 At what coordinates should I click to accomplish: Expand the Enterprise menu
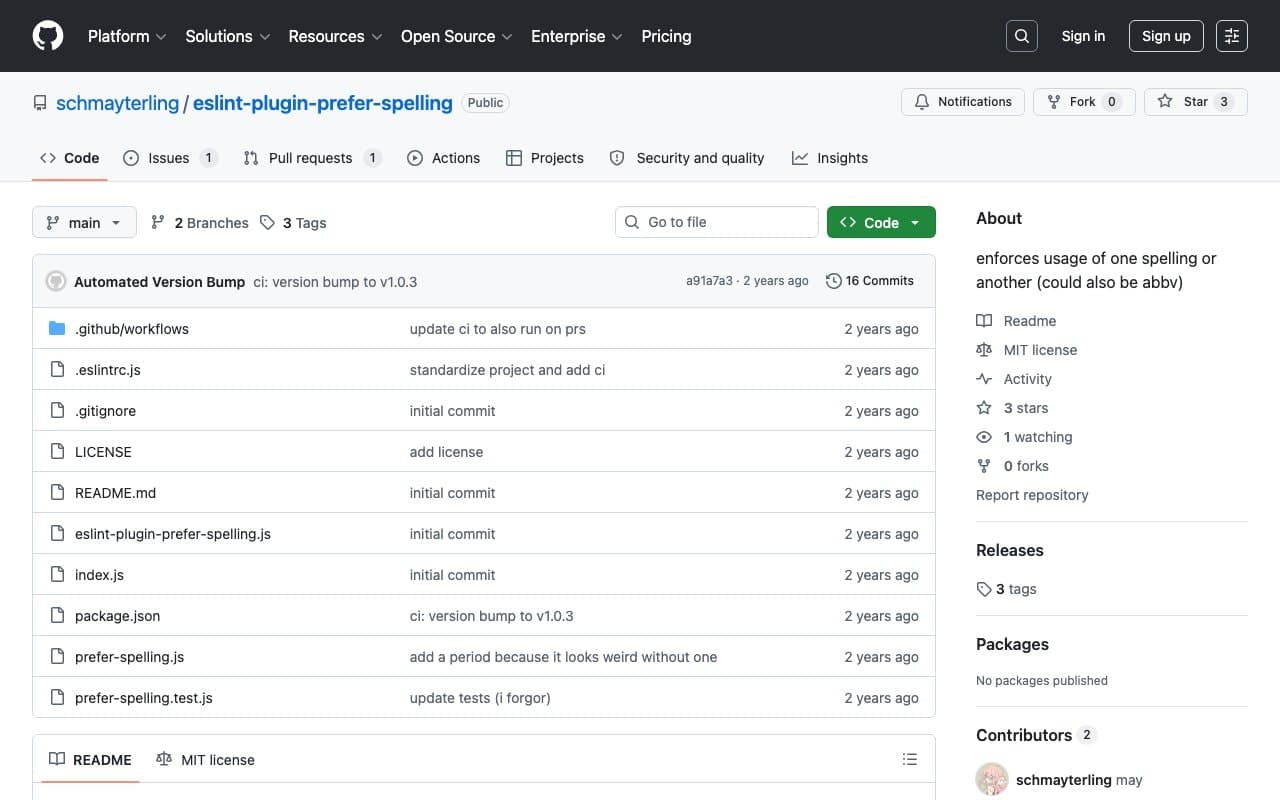click(x=576, y=36)
